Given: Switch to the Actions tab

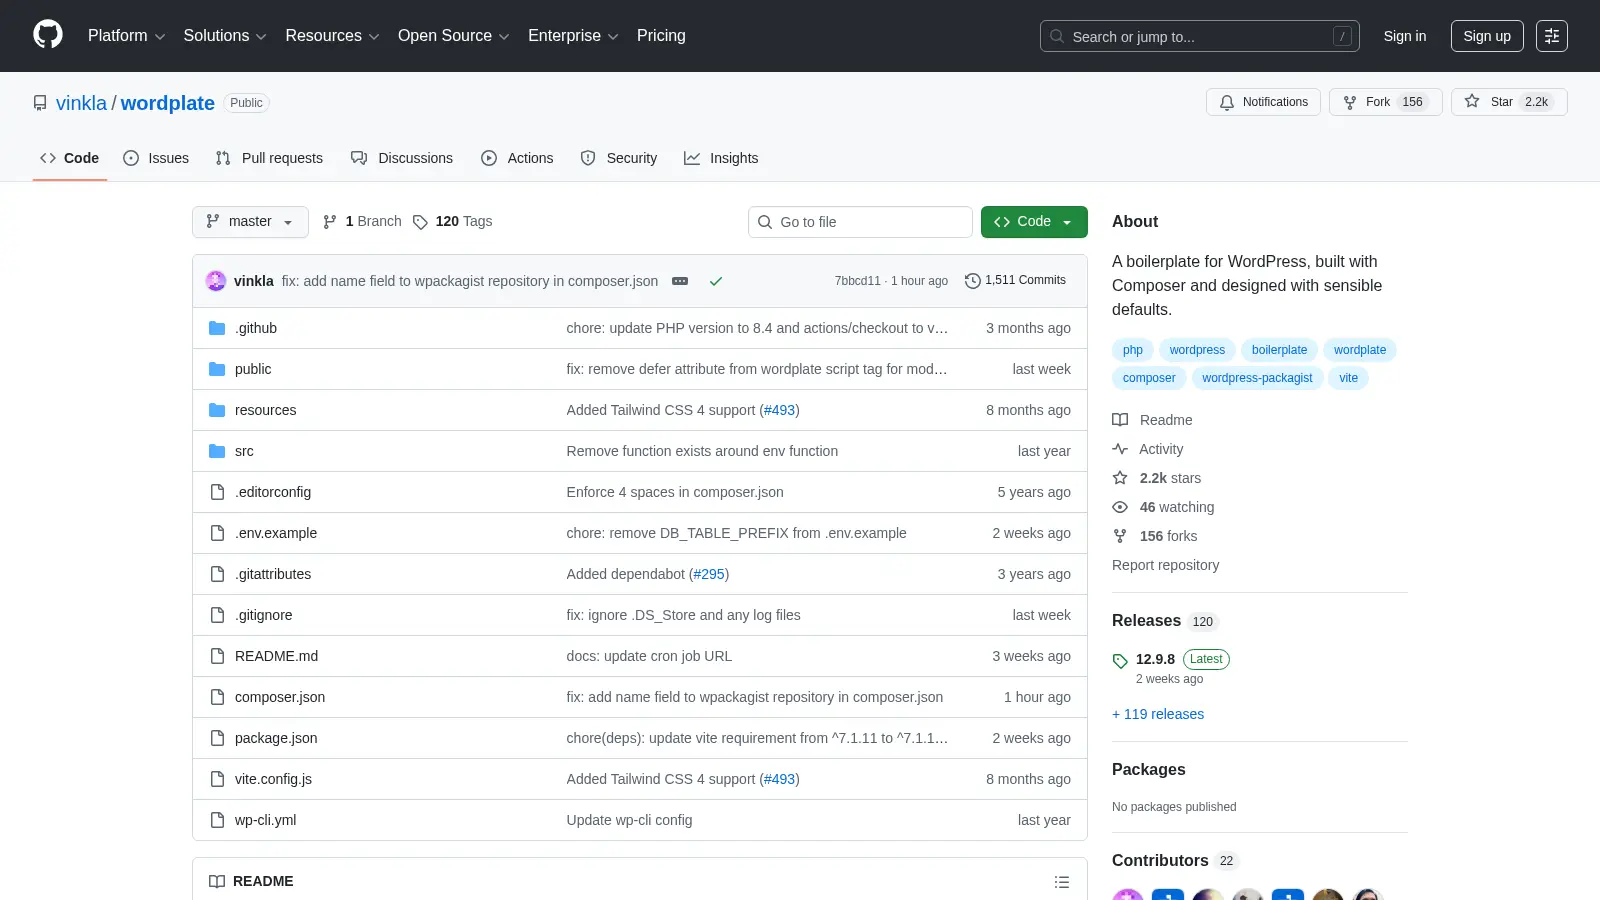Looking at the screenshot, I should click(x=517, y=158).
